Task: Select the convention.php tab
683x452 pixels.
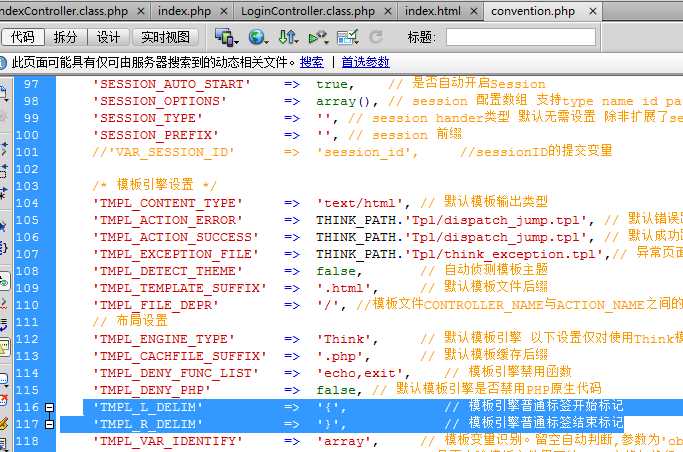Action: (533, 11)
